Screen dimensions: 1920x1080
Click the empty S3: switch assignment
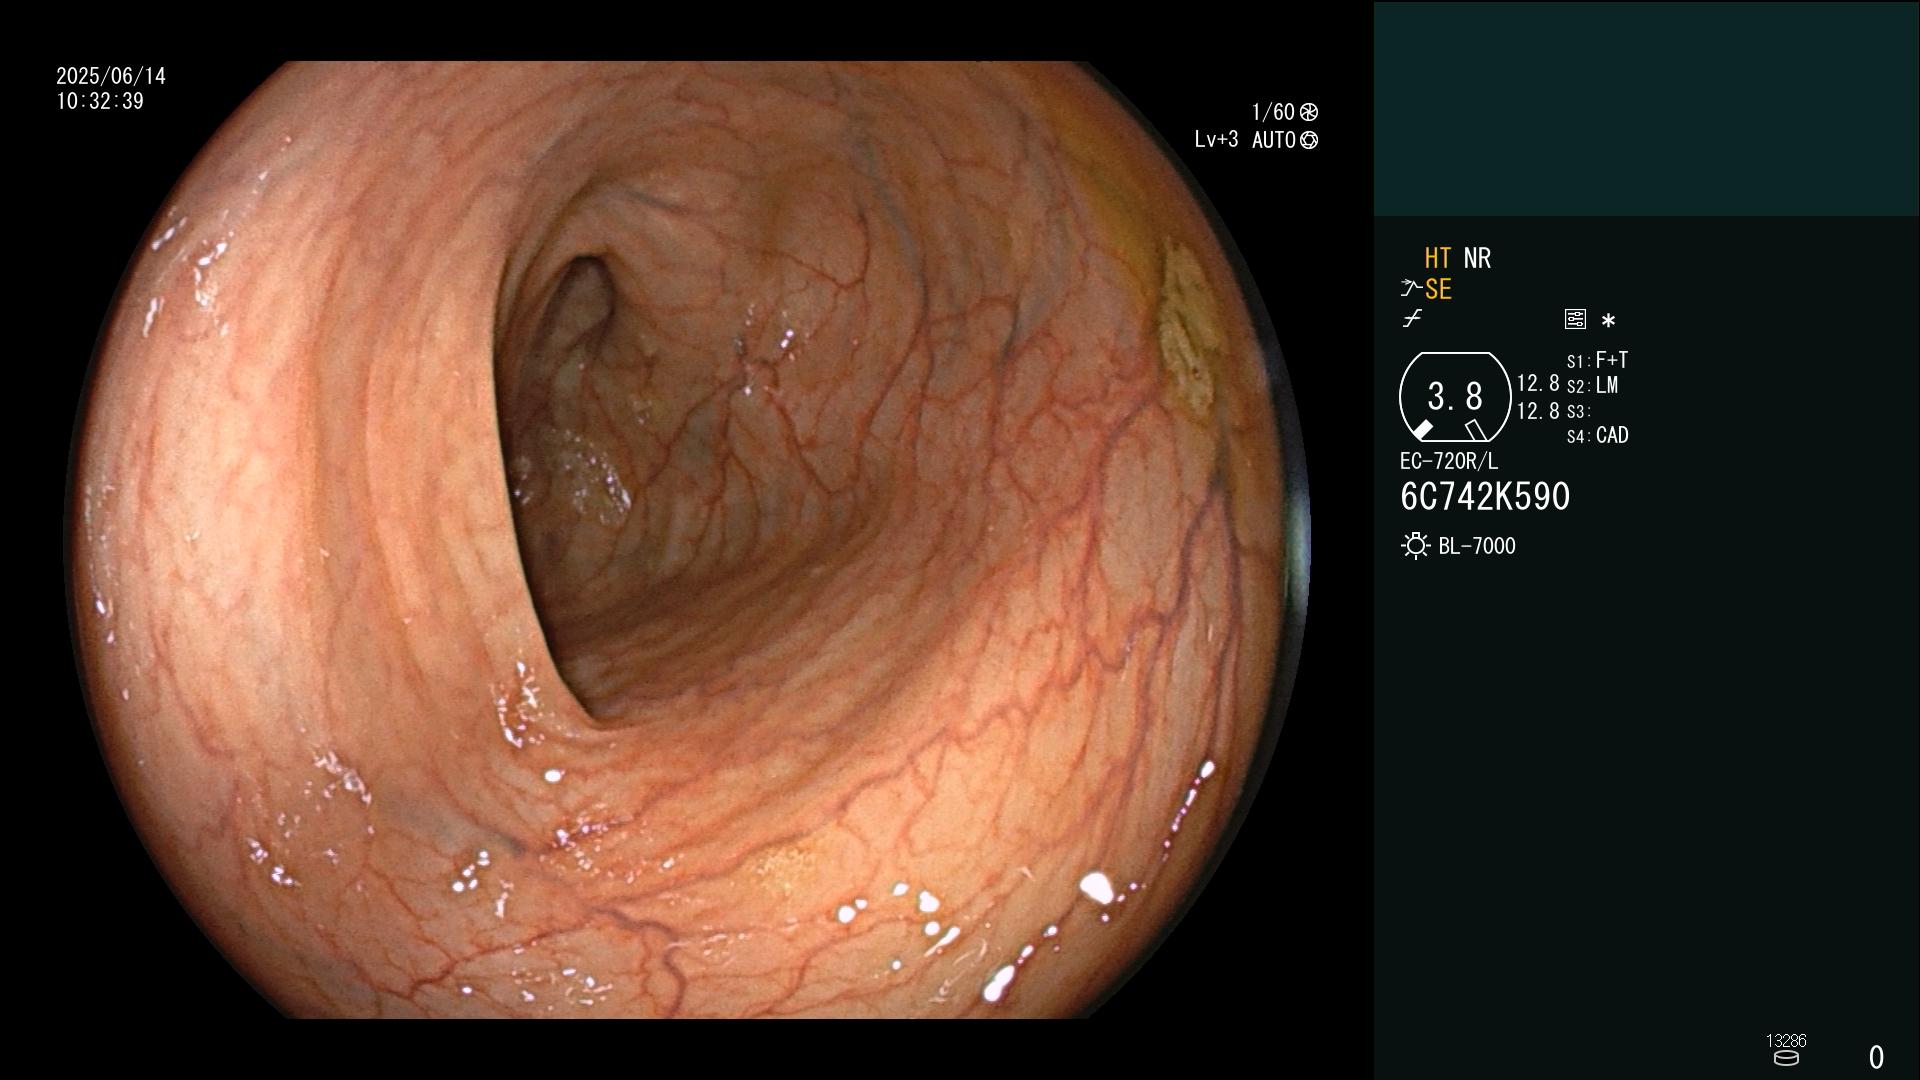1578,412
